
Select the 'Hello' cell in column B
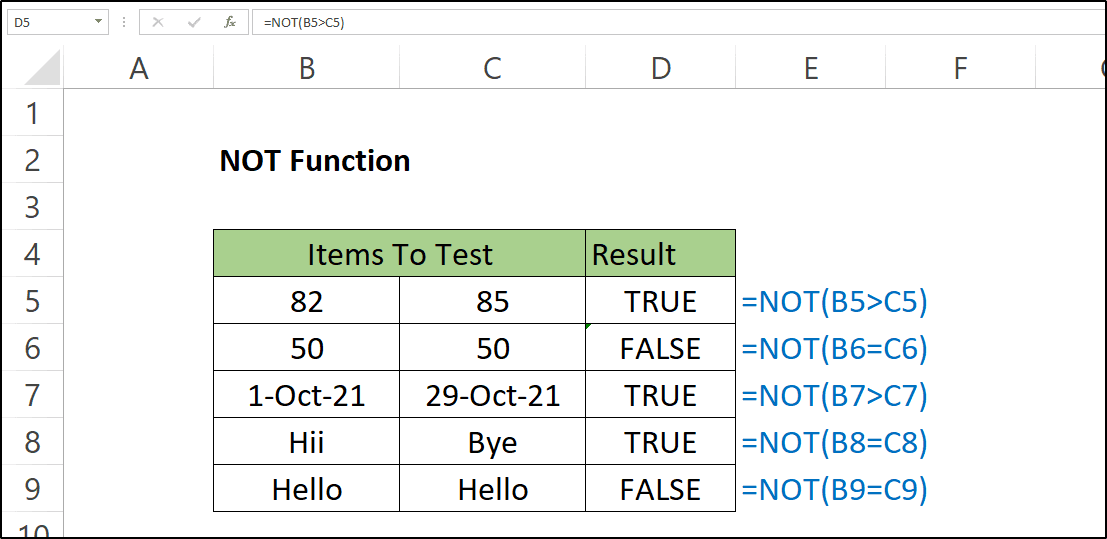pos(306,489)
